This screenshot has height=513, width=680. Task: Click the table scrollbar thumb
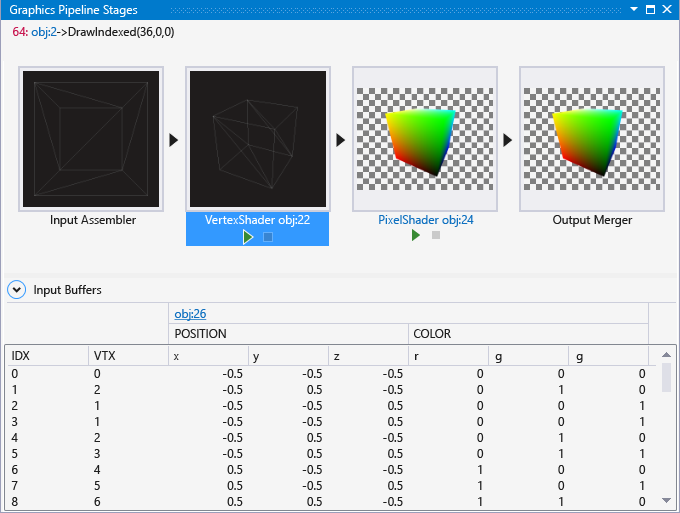tap(667, 377)
